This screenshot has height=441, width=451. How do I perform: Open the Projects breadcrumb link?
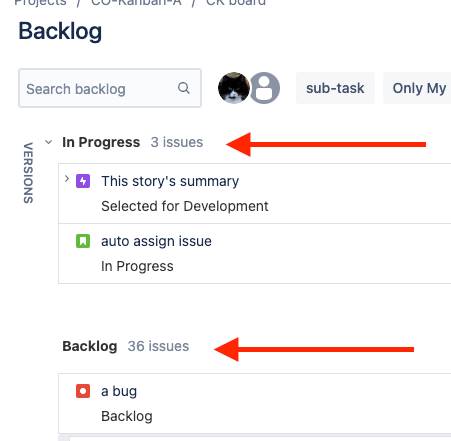click(40, 2)
